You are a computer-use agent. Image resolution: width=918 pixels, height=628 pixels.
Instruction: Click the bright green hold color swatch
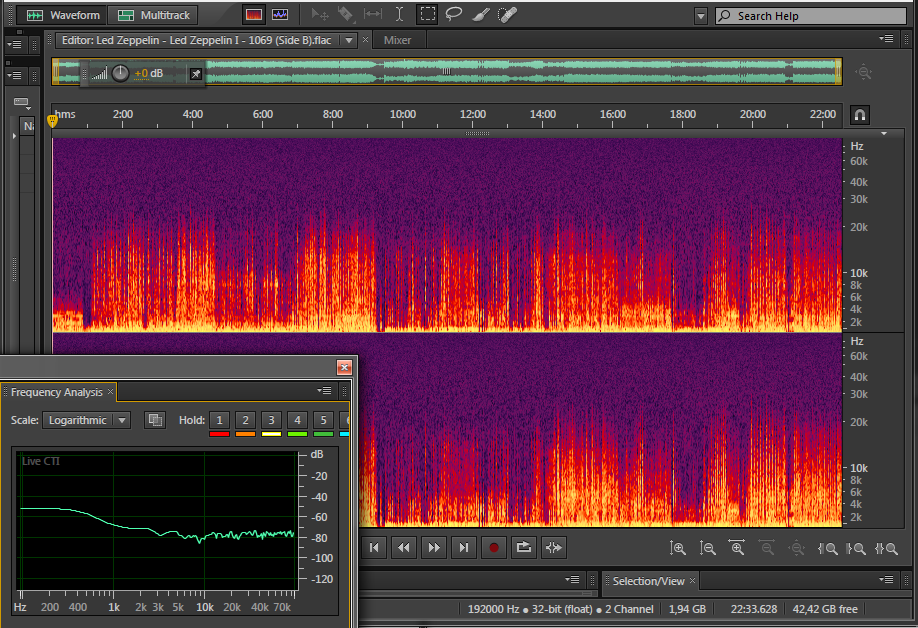click(297, 434)
